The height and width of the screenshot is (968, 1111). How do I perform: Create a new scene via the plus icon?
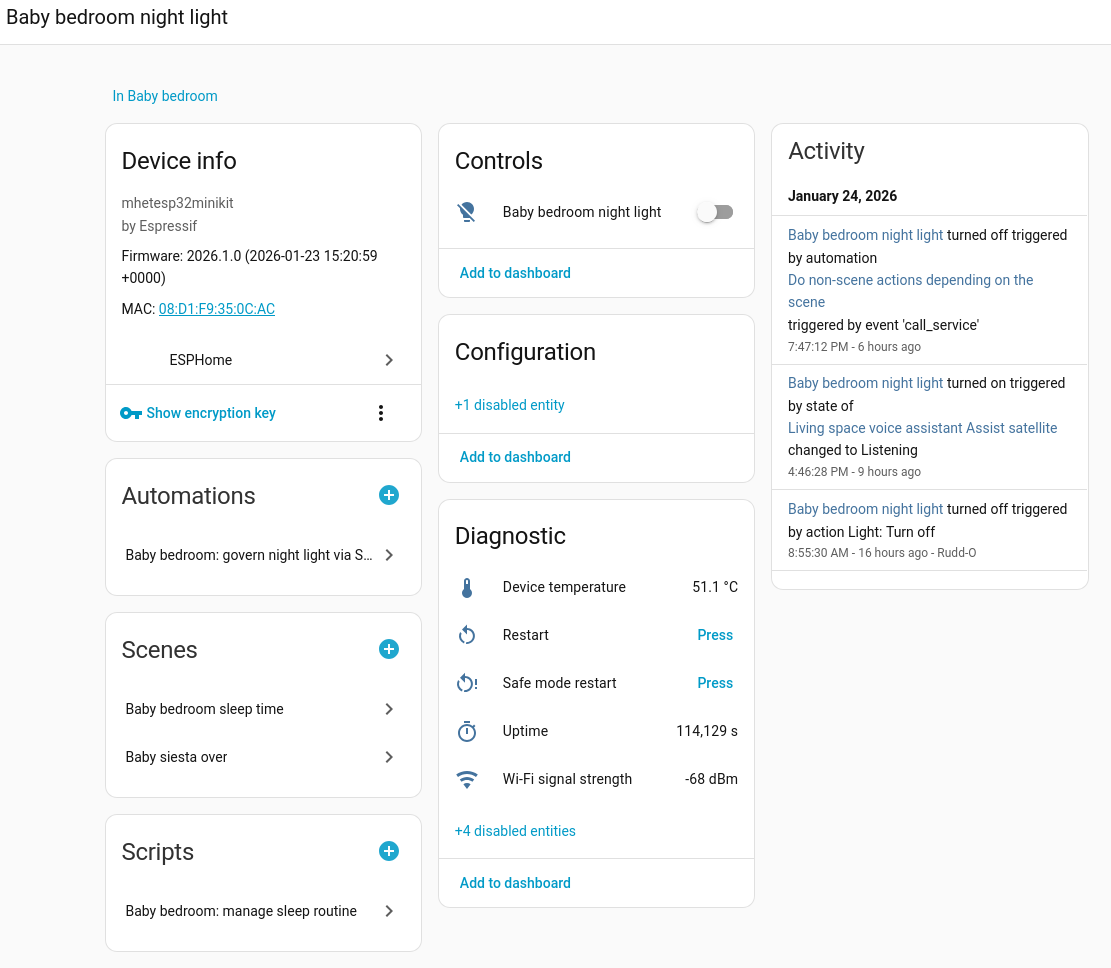388,649
